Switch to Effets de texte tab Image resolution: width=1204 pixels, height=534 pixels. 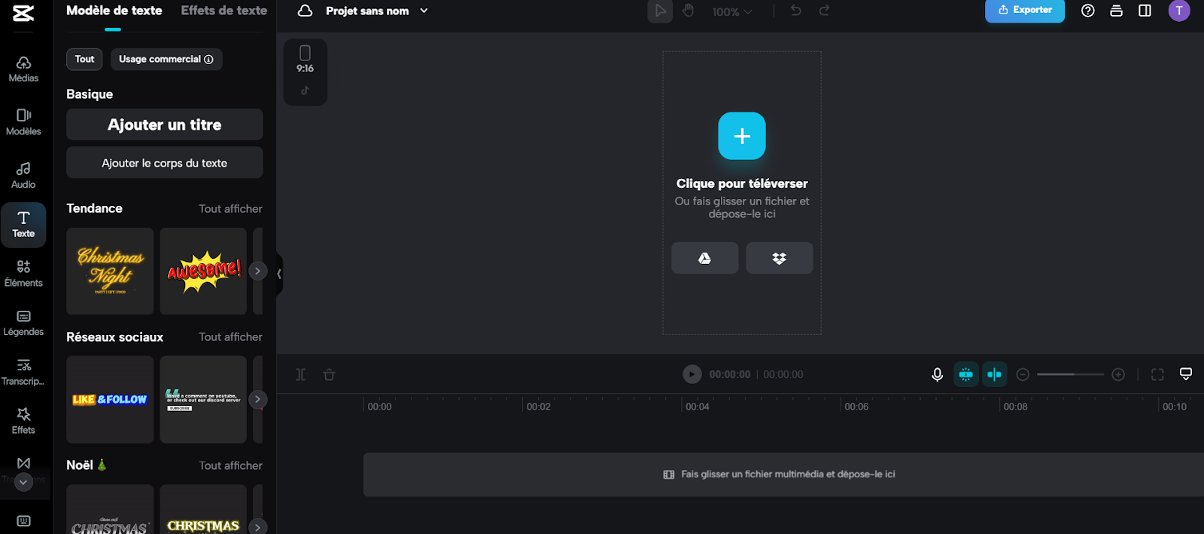[224, 10]
